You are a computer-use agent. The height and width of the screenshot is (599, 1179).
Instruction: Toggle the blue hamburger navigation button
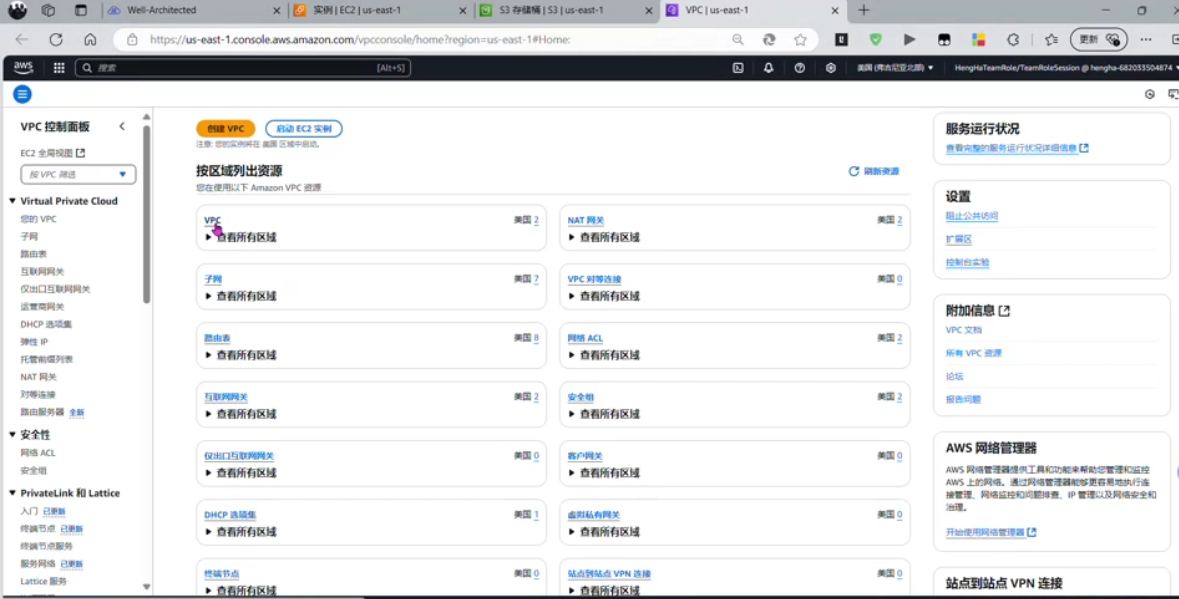(23, 94)
